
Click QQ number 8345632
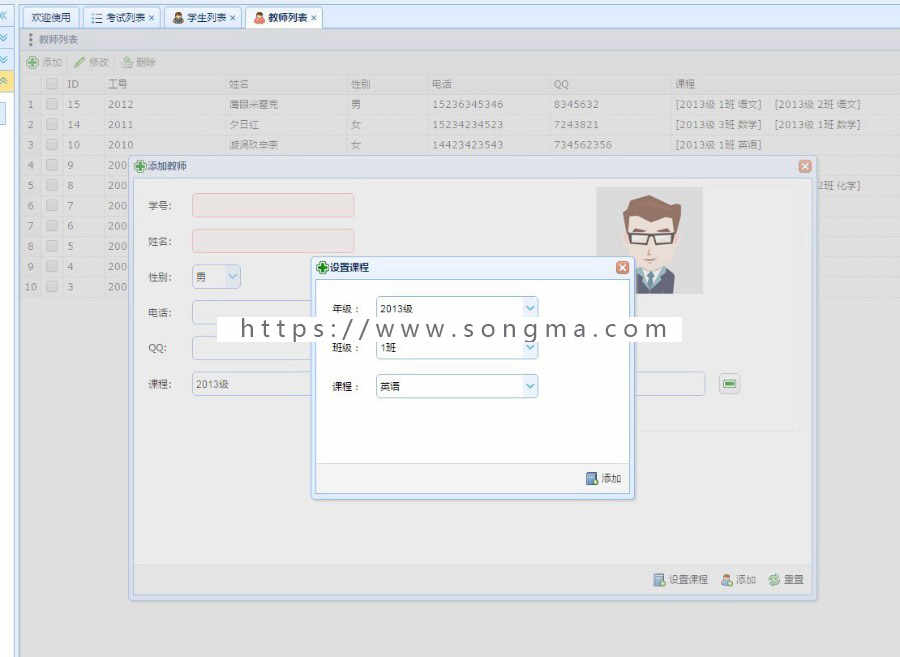tap(576, 104)
